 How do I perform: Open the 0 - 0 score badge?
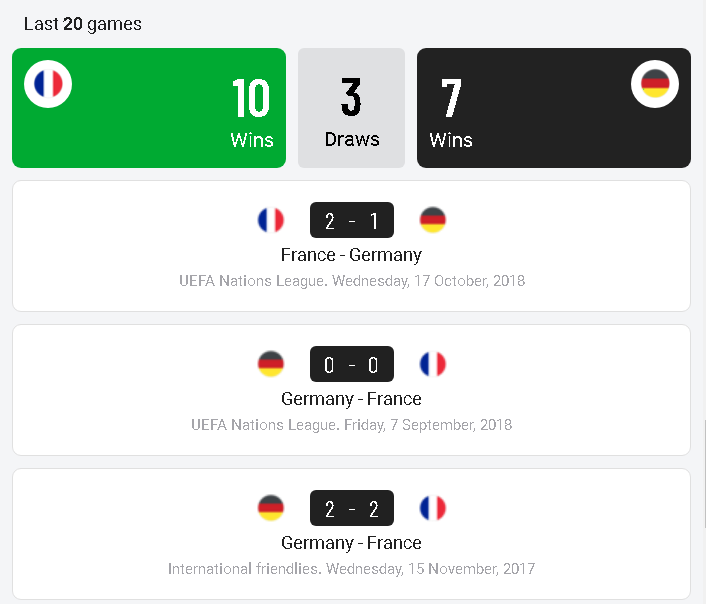(352, 364)
